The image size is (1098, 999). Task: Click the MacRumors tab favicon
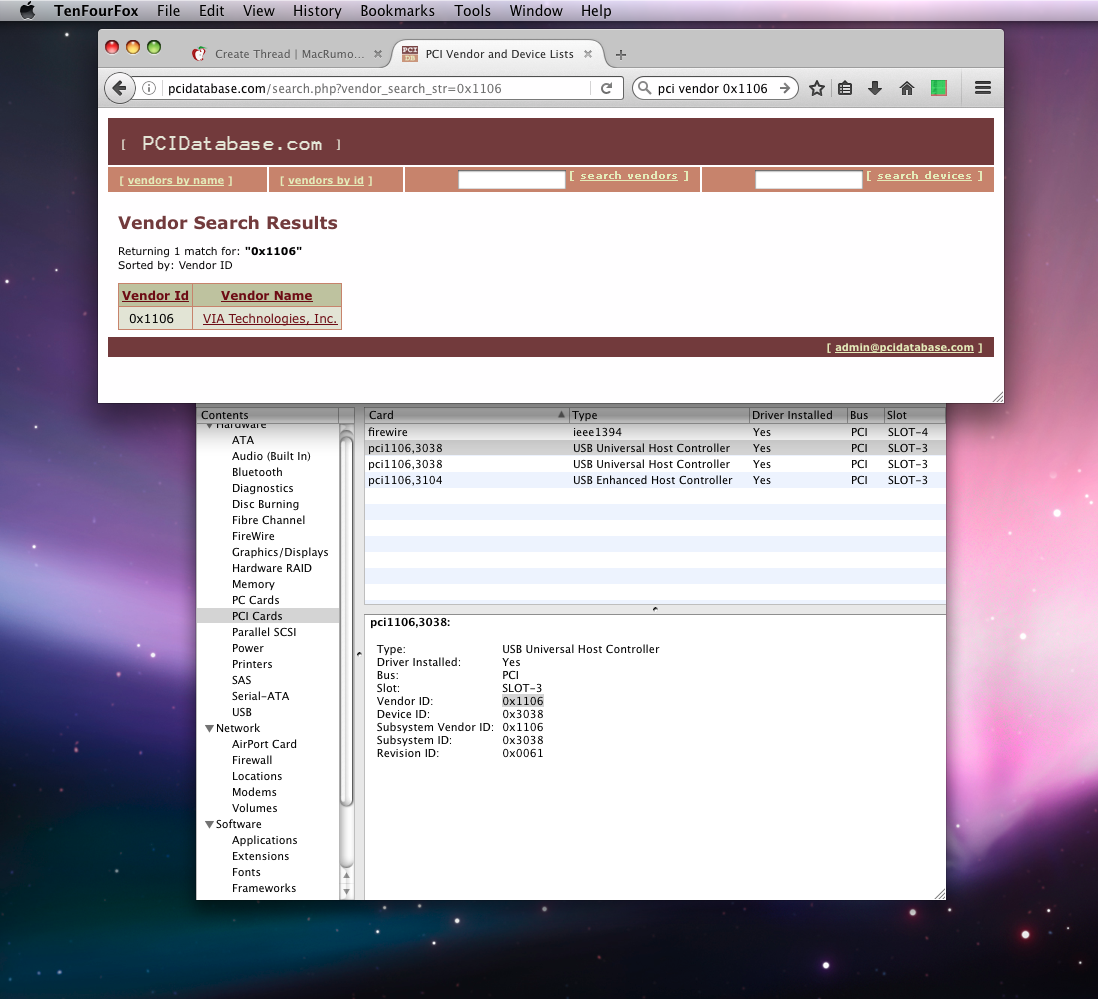199,54
